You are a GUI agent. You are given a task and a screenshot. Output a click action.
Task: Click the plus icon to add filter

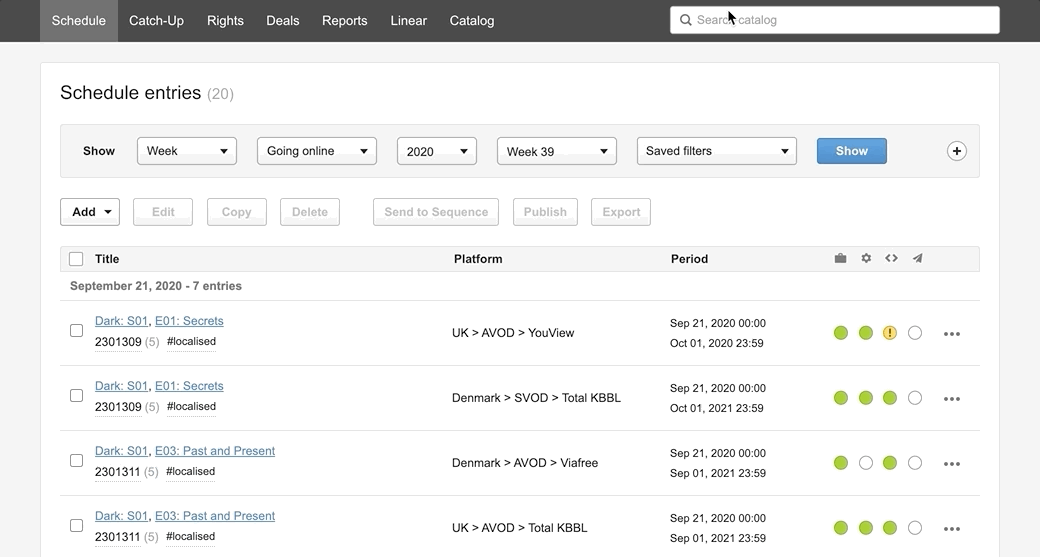(x=957, y=151)
